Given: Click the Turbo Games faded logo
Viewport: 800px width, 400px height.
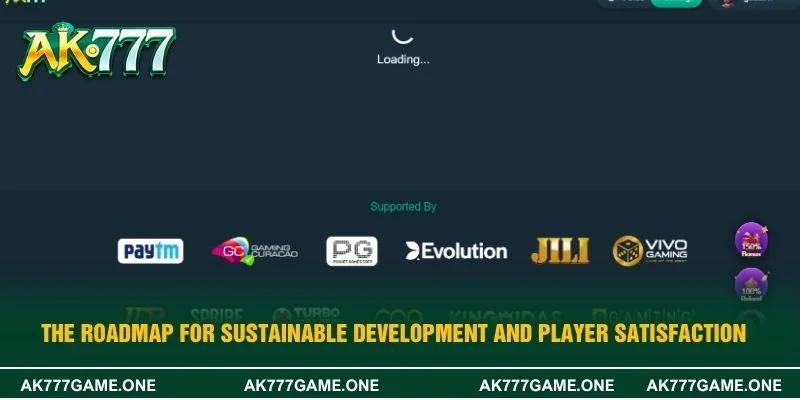Looking at the screenshot, I should 306,315.
